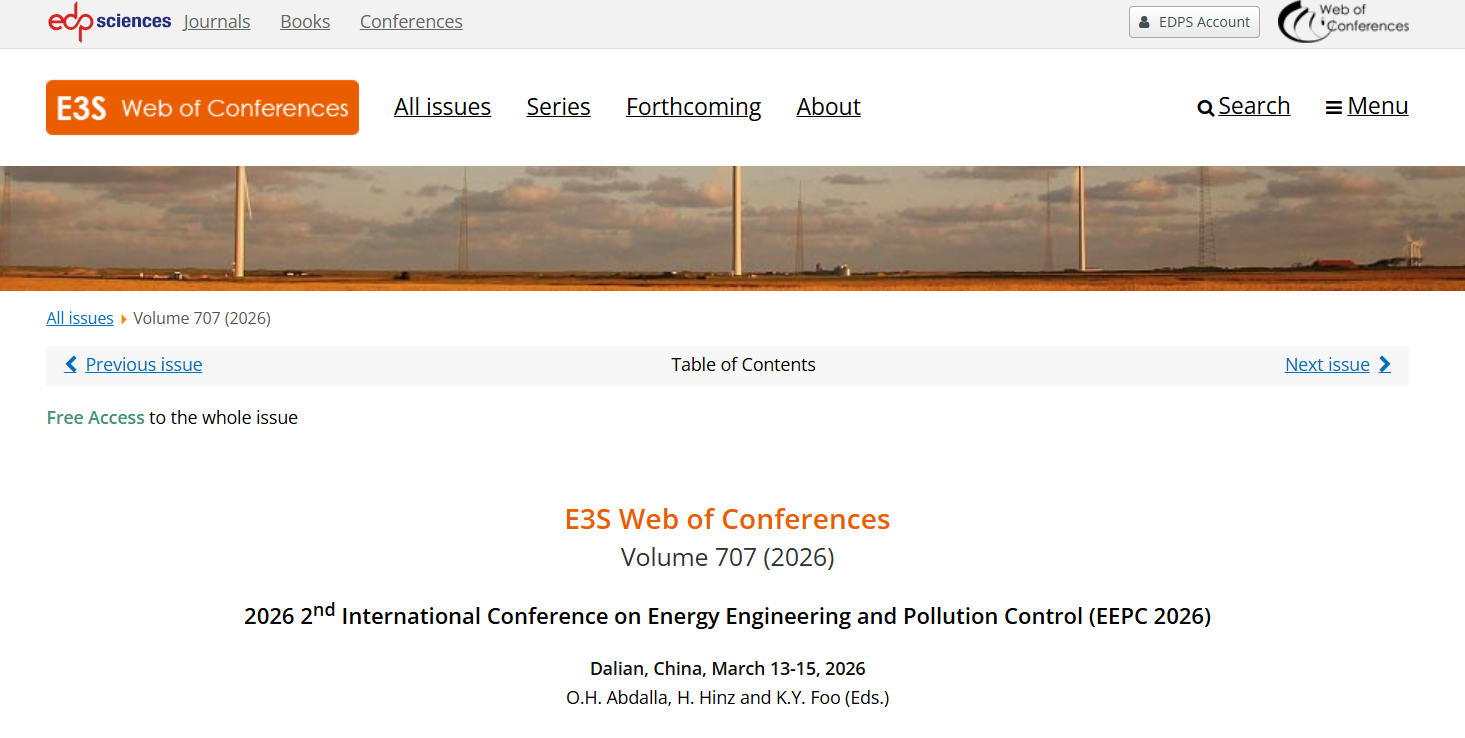
Task: Click the left chevron before Previous issue
Action: click(x=71, y=364)
